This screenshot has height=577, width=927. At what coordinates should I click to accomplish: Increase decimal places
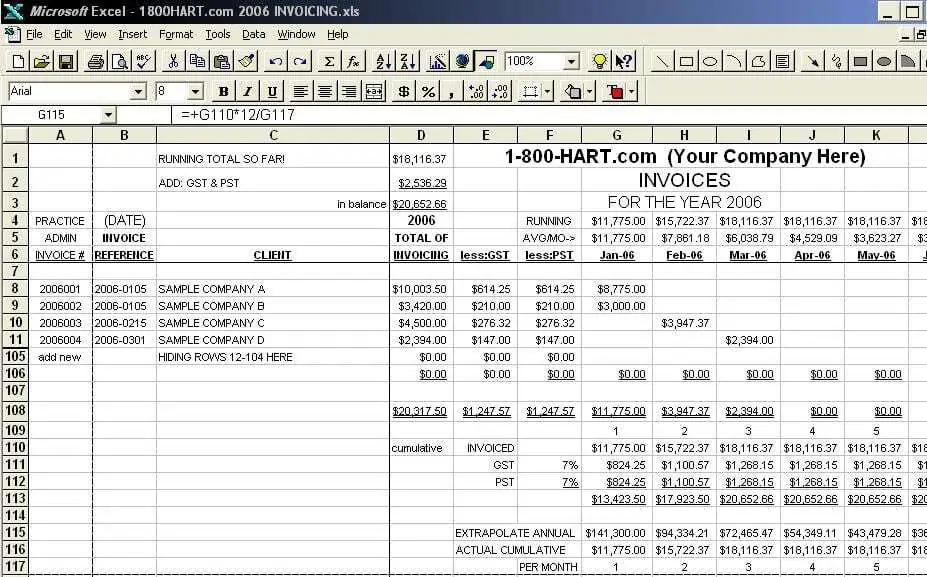pyautogui.click(x=476, y=92)
